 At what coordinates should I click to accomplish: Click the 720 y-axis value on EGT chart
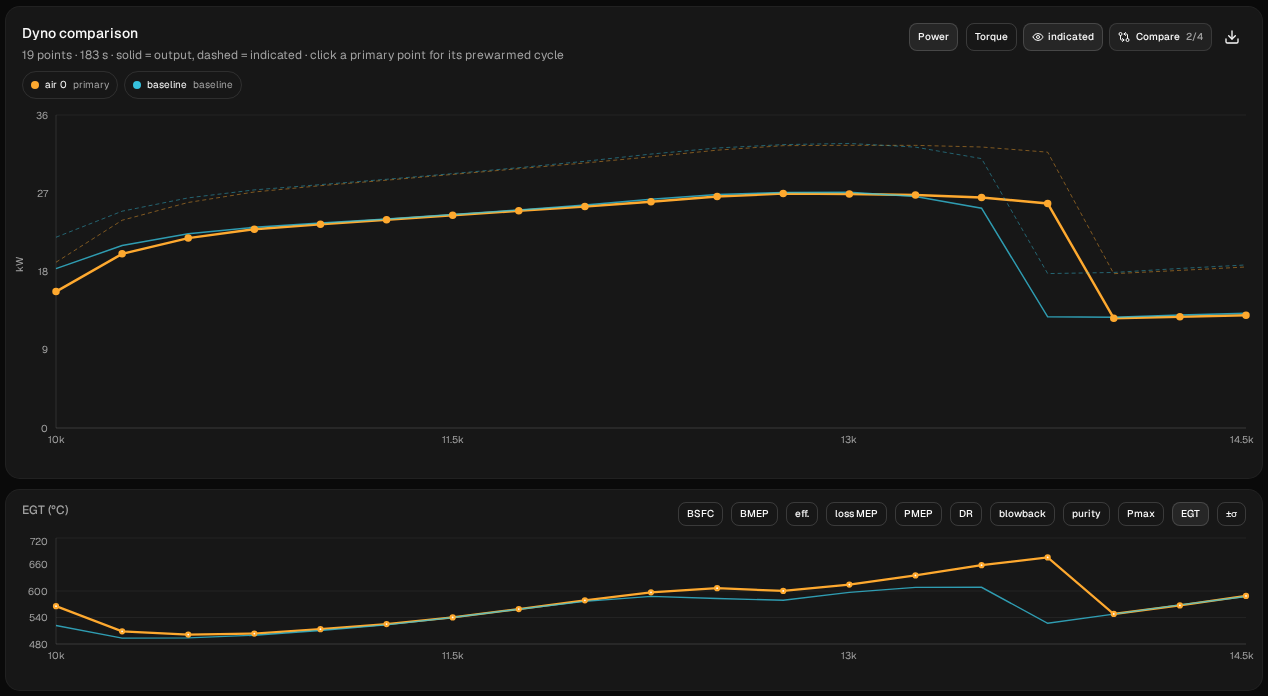(39, 541)
